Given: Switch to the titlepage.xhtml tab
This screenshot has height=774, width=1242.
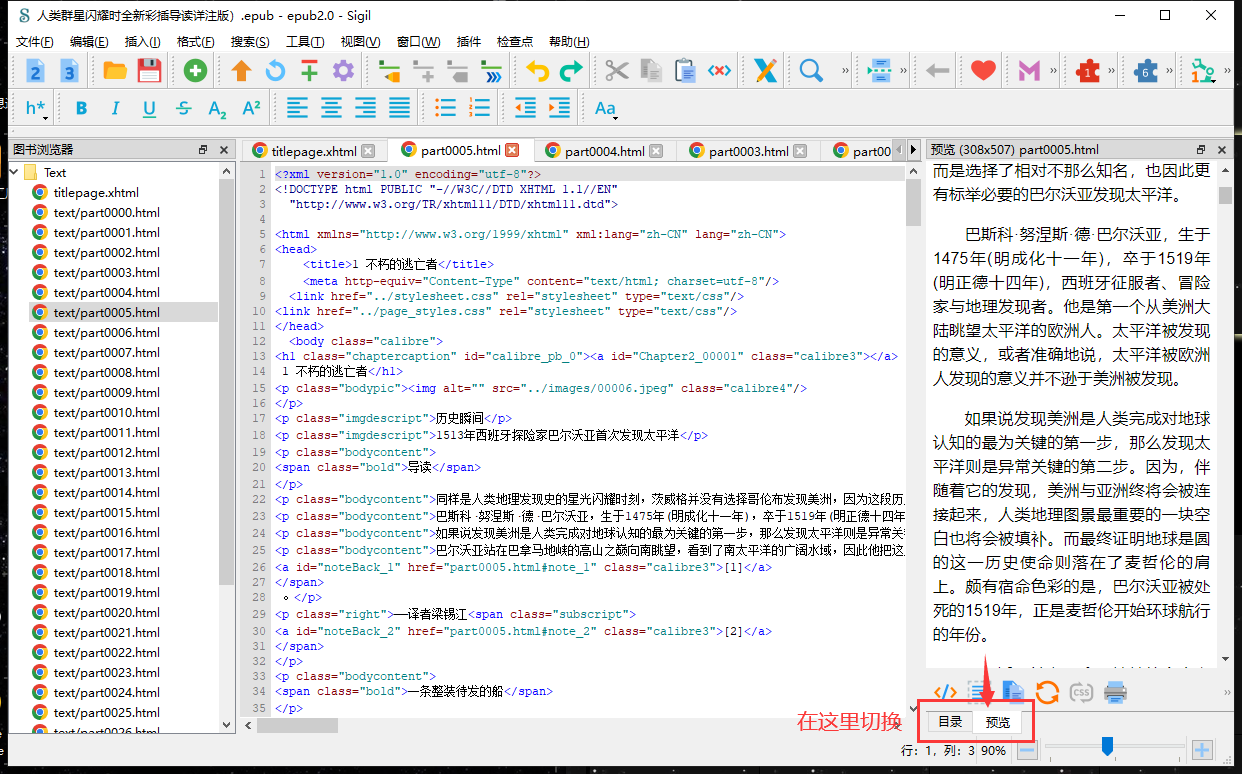Looking at the screenshot, I should pyautogui.click(x=313, y=151).
